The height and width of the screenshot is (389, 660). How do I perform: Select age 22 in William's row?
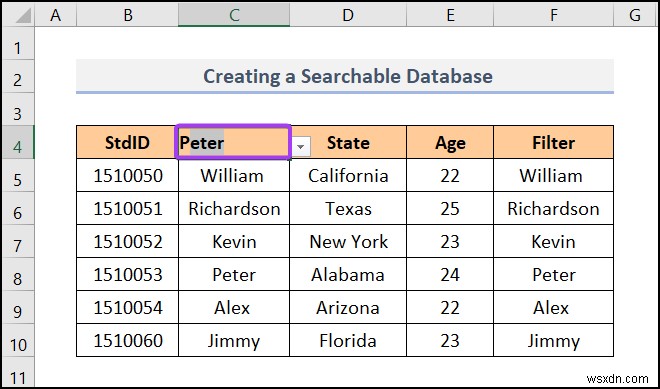click(450, 175)
